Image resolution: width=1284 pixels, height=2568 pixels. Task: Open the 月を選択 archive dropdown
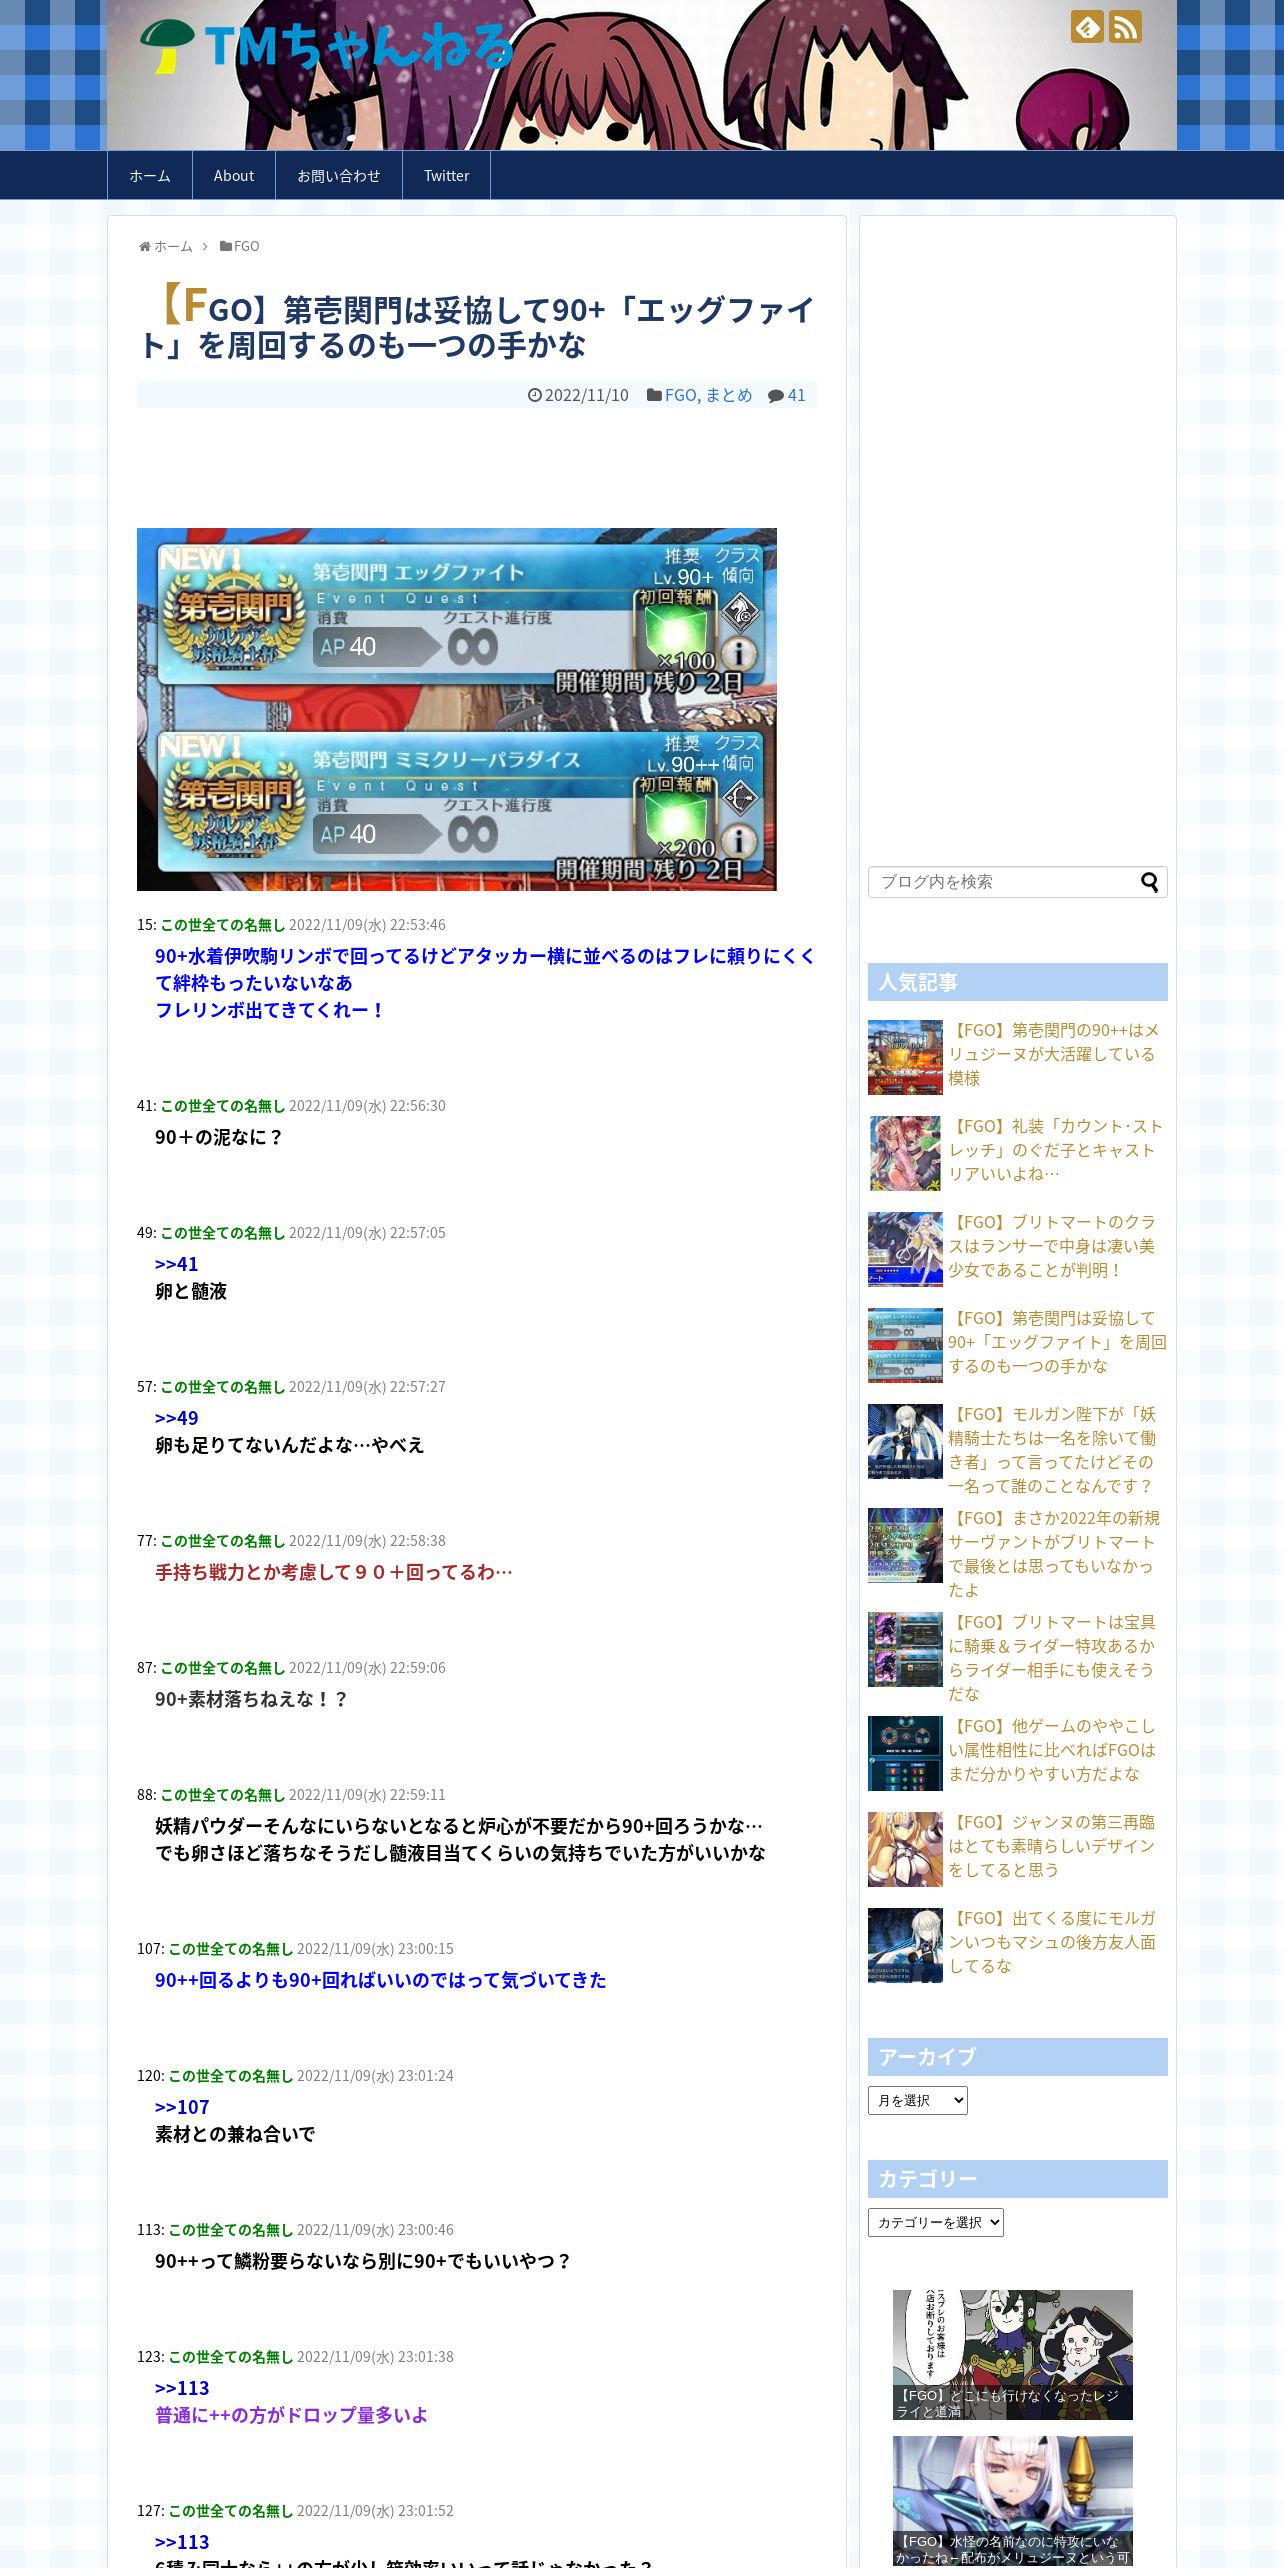pos(918,2100)
